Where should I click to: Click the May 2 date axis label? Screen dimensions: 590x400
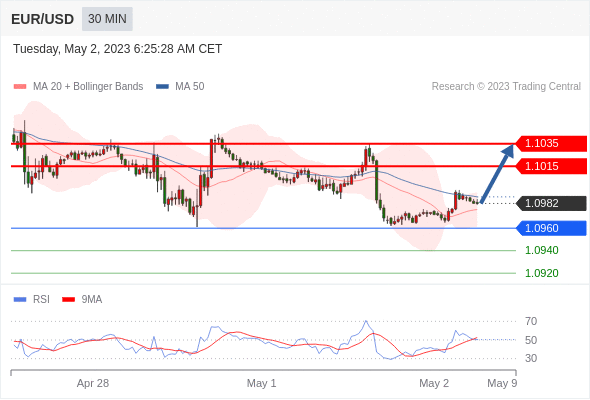tap(434, 383)
